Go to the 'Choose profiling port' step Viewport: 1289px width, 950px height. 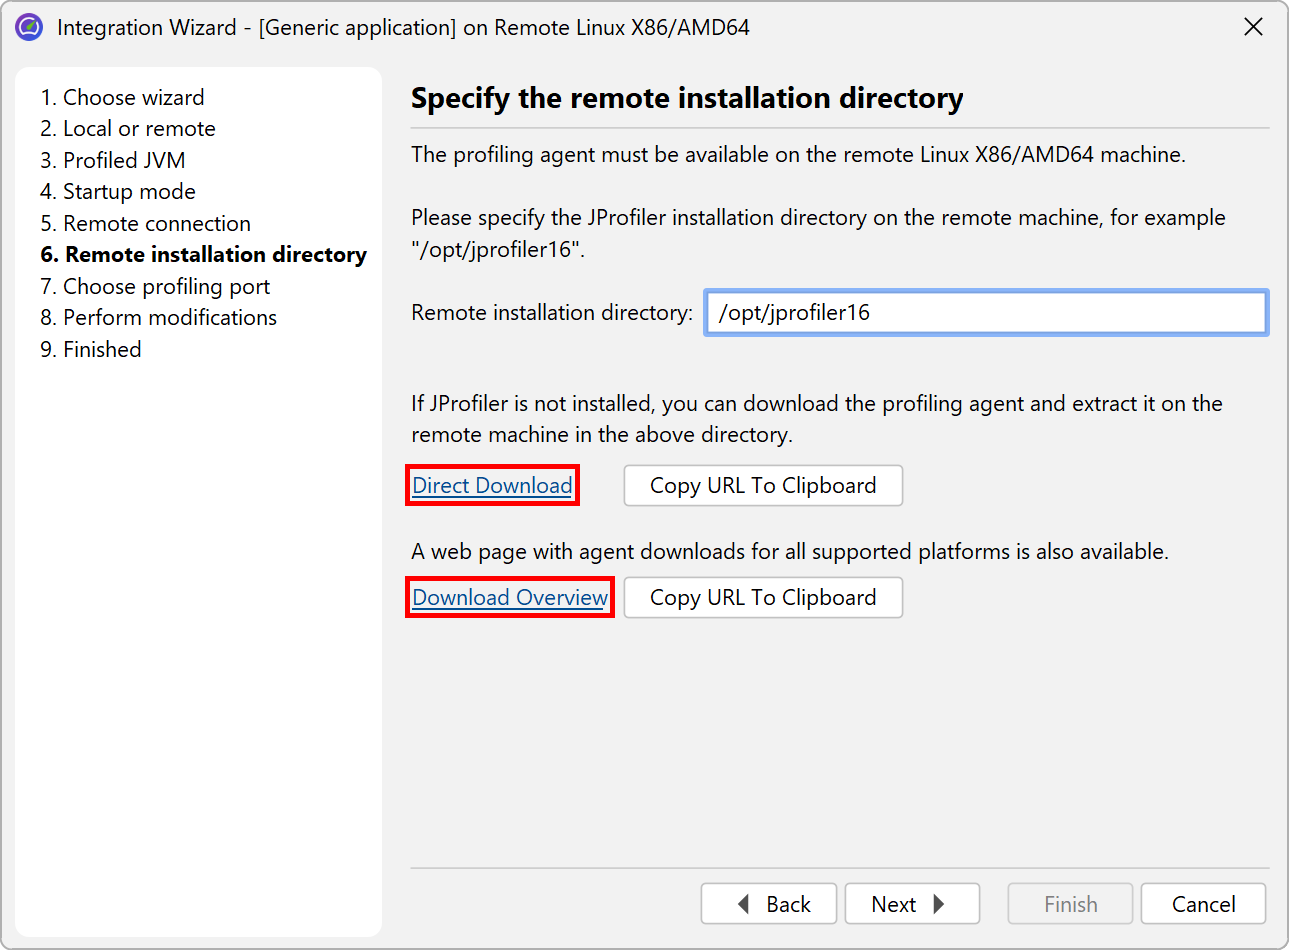click(155, 287)
